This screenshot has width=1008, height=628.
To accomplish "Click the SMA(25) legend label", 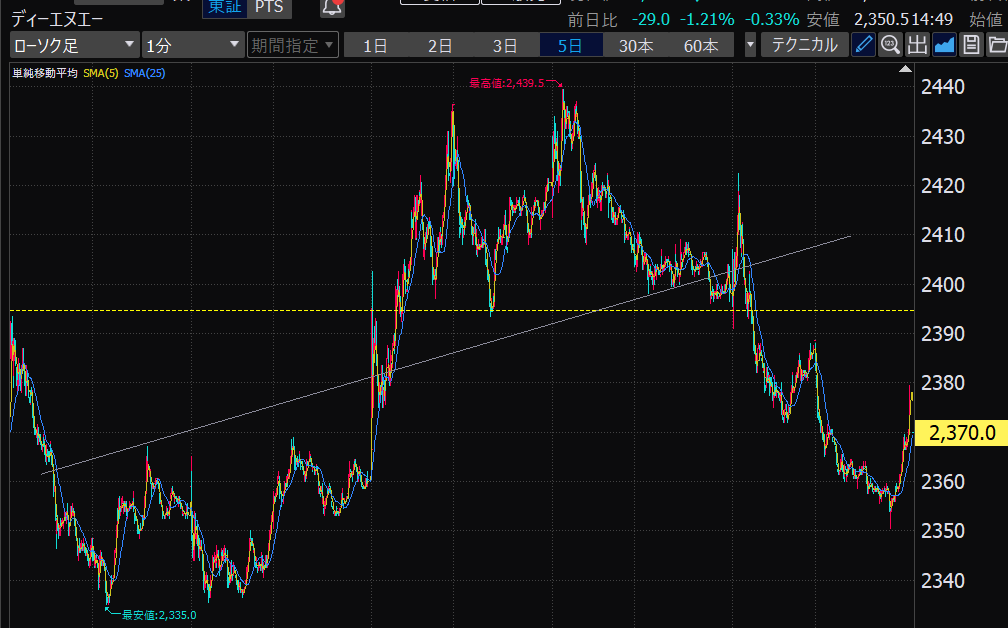I will pyautogui.click(x=145, y=73).
